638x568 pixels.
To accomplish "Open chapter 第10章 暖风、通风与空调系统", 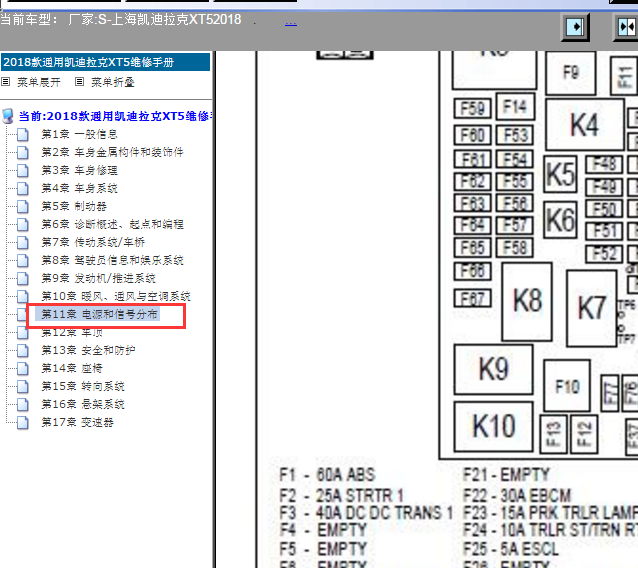I will [x=116, y=296].
